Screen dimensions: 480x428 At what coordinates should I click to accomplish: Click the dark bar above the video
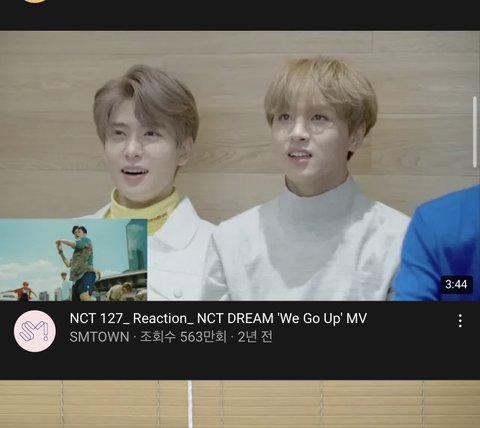click(x=240, y=15)
